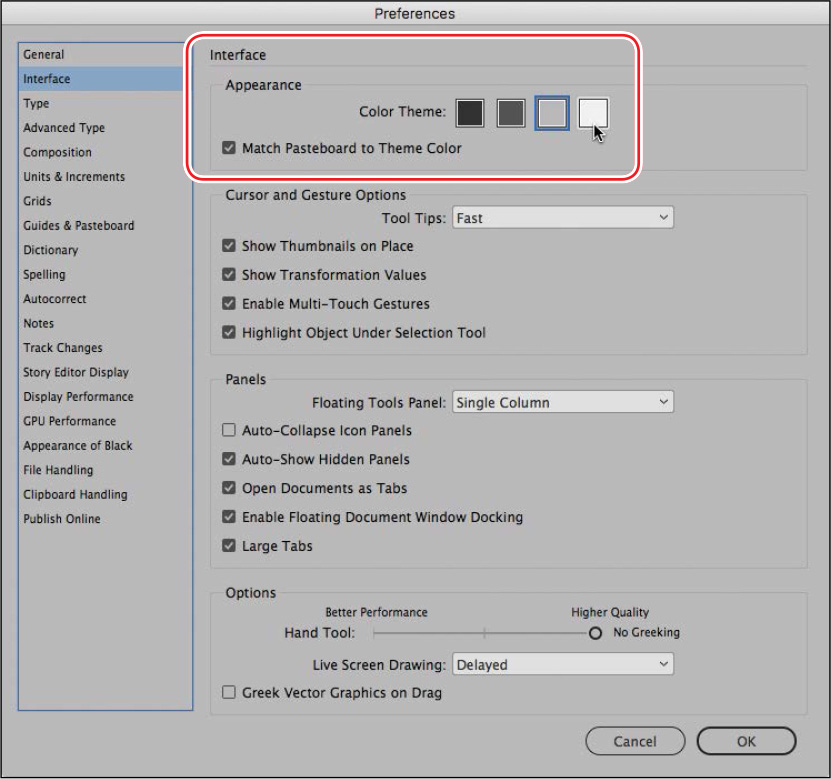Enable Greek Vector Graphics on Drag
Viewport: 831px width, 779px height.
229,692
